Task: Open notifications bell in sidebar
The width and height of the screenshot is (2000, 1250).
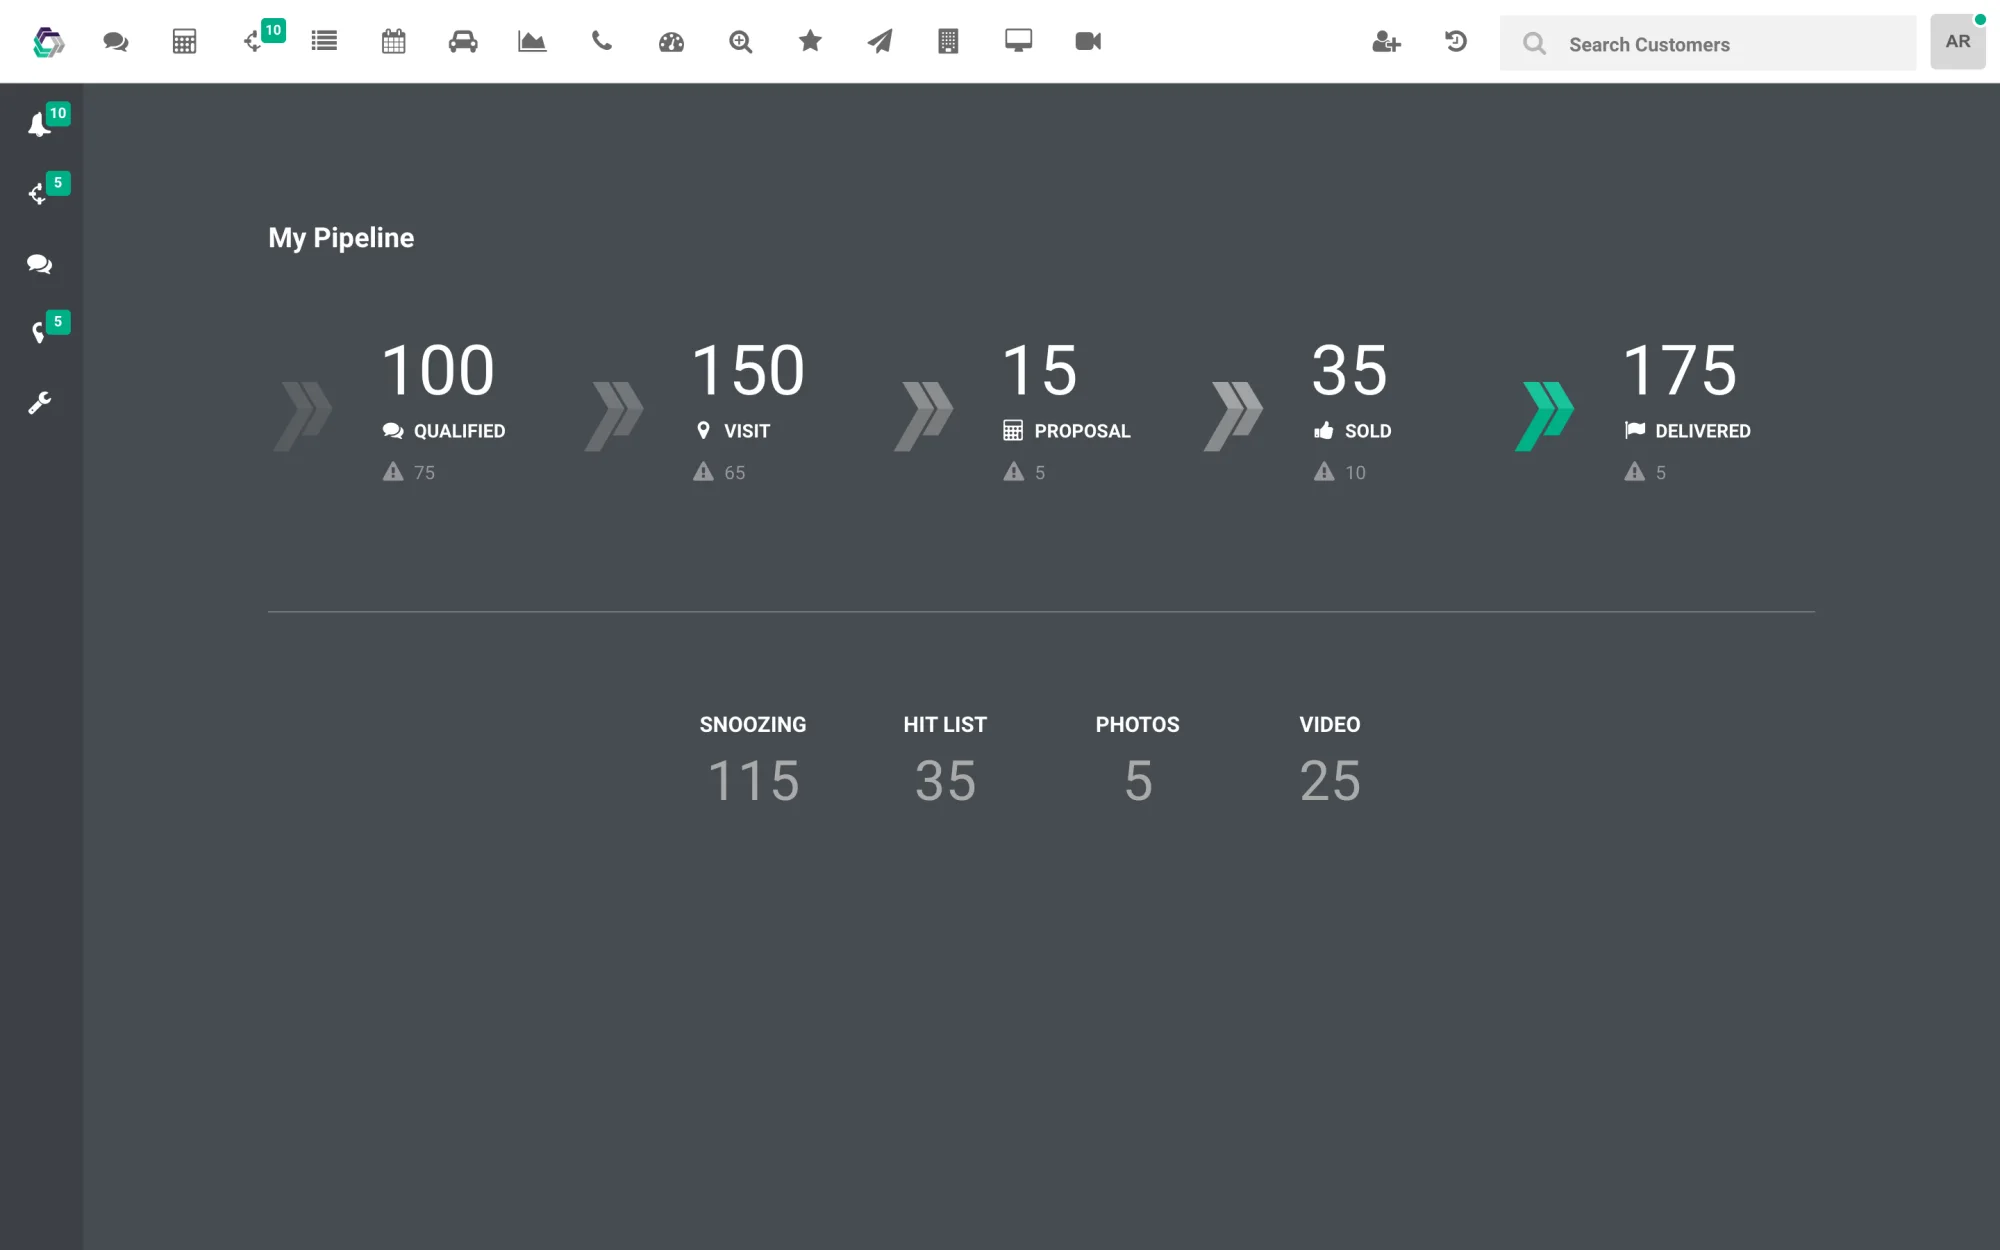Action: (x=40, y=124)
